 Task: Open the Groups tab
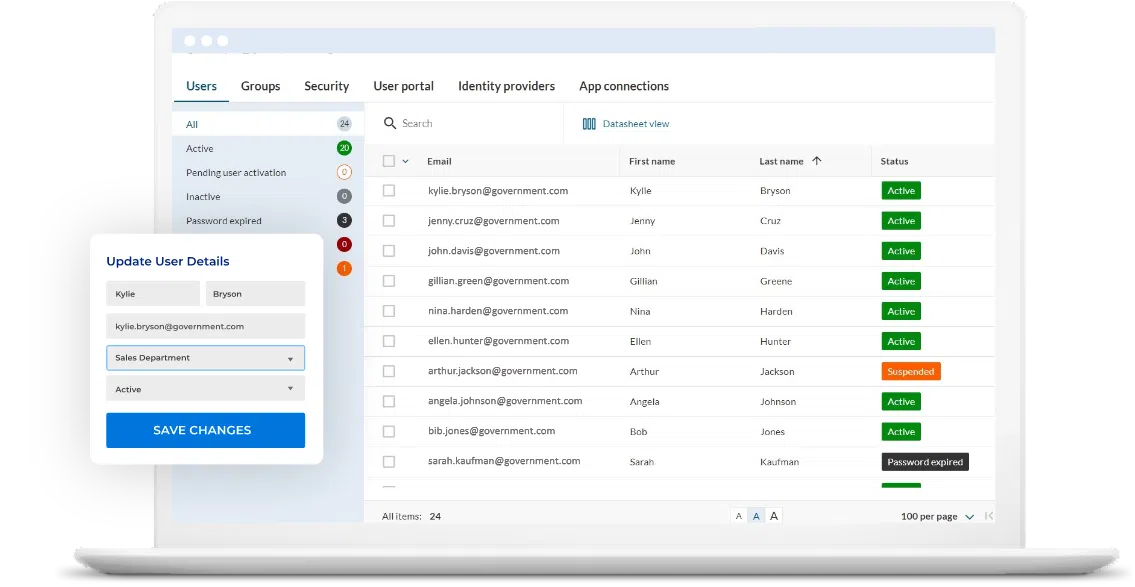pos(260,86)
